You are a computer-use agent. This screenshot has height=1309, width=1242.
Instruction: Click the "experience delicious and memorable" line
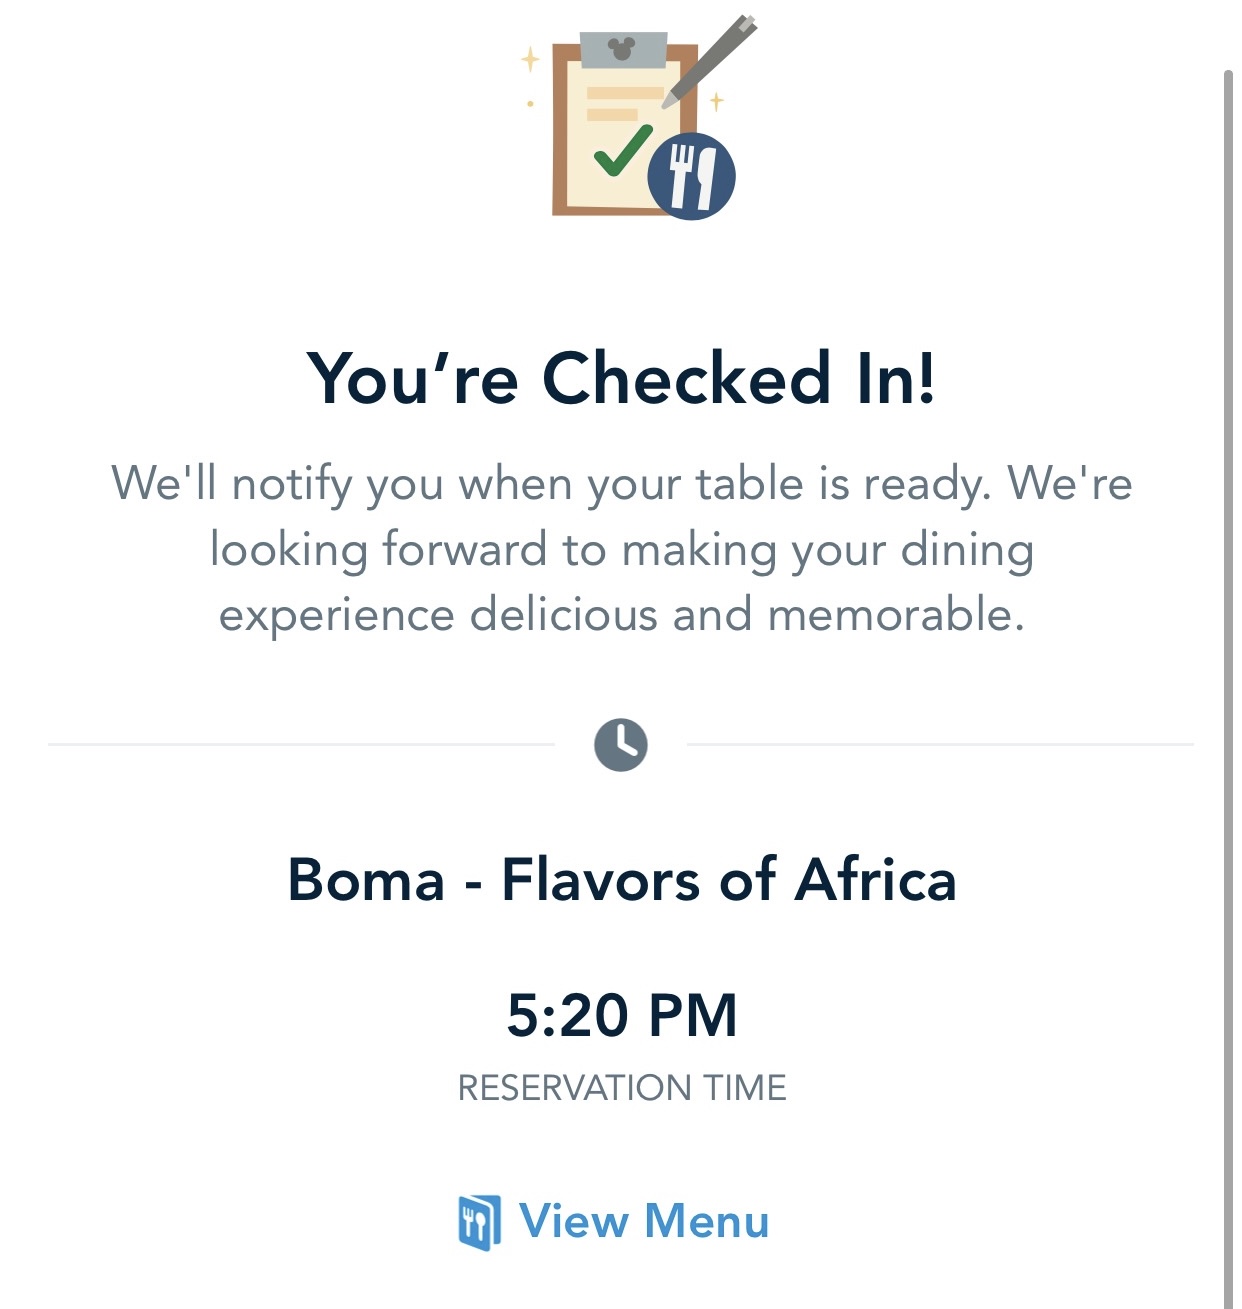point(621,614)
